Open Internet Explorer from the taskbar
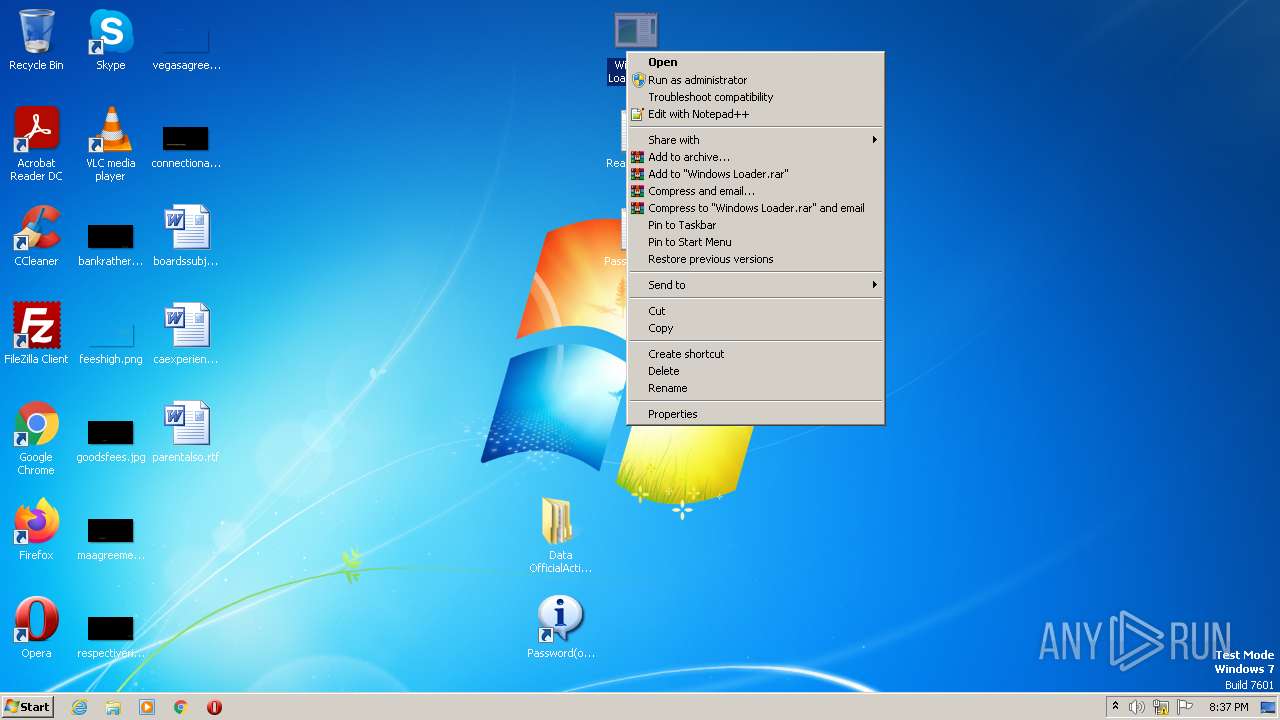This screenshot has height=720, width=1280. [x=79, y=707]
